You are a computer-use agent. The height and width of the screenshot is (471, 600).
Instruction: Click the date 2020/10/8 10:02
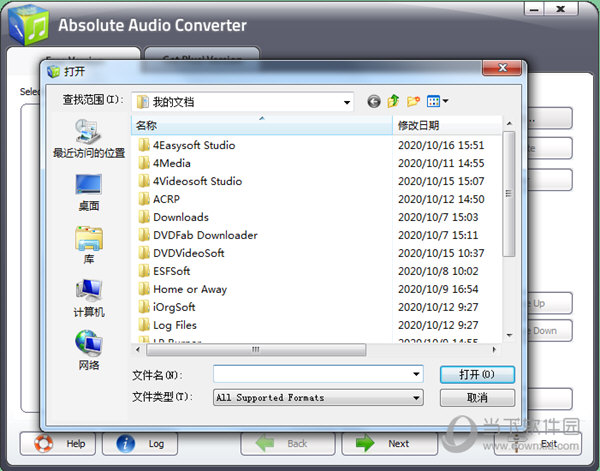pos(438,271)
